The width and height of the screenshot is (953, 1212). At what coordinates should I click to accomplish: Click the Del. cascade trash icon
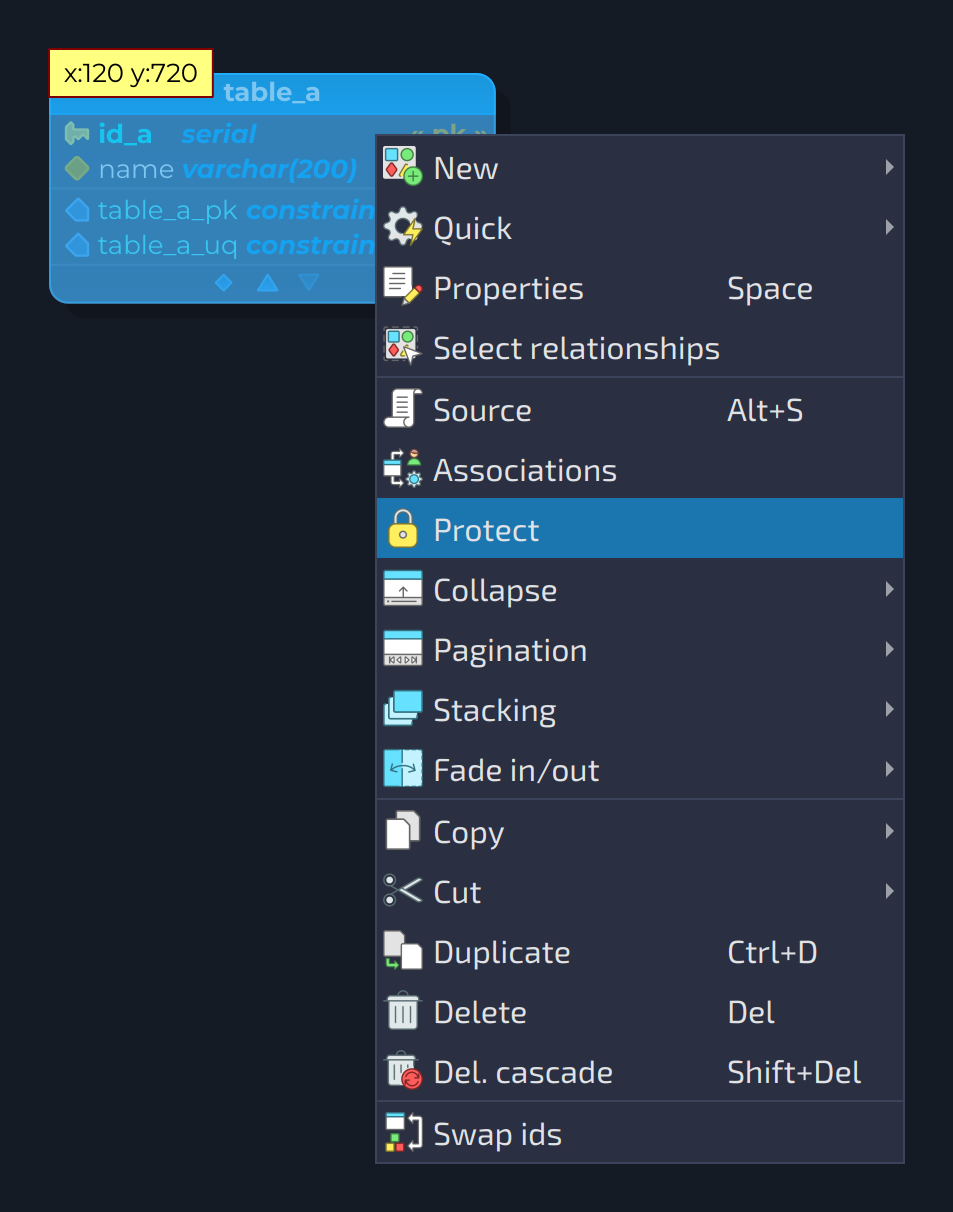click(403, 1071)
